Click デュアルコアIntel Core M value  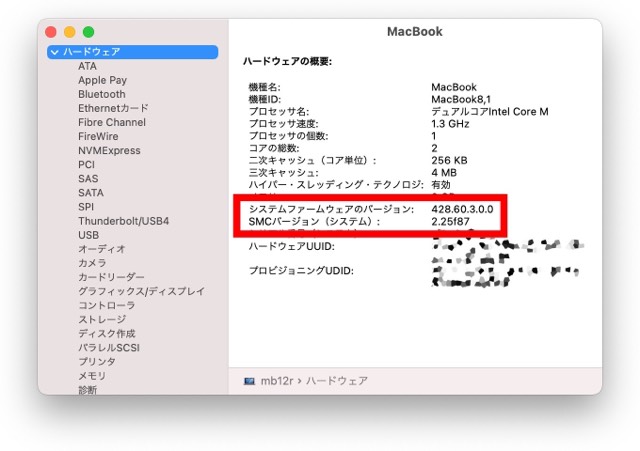[x=490, y=111]
